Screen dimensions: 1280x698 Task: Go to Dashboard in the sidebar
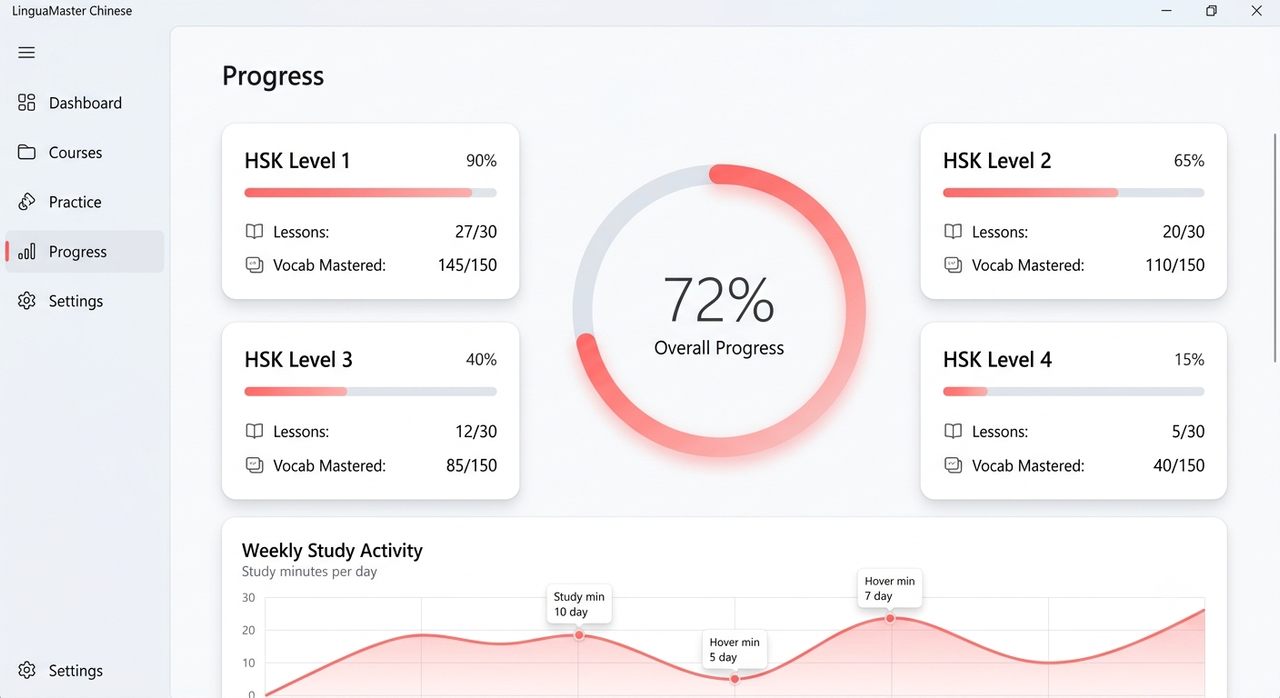[x=85, y=102]
